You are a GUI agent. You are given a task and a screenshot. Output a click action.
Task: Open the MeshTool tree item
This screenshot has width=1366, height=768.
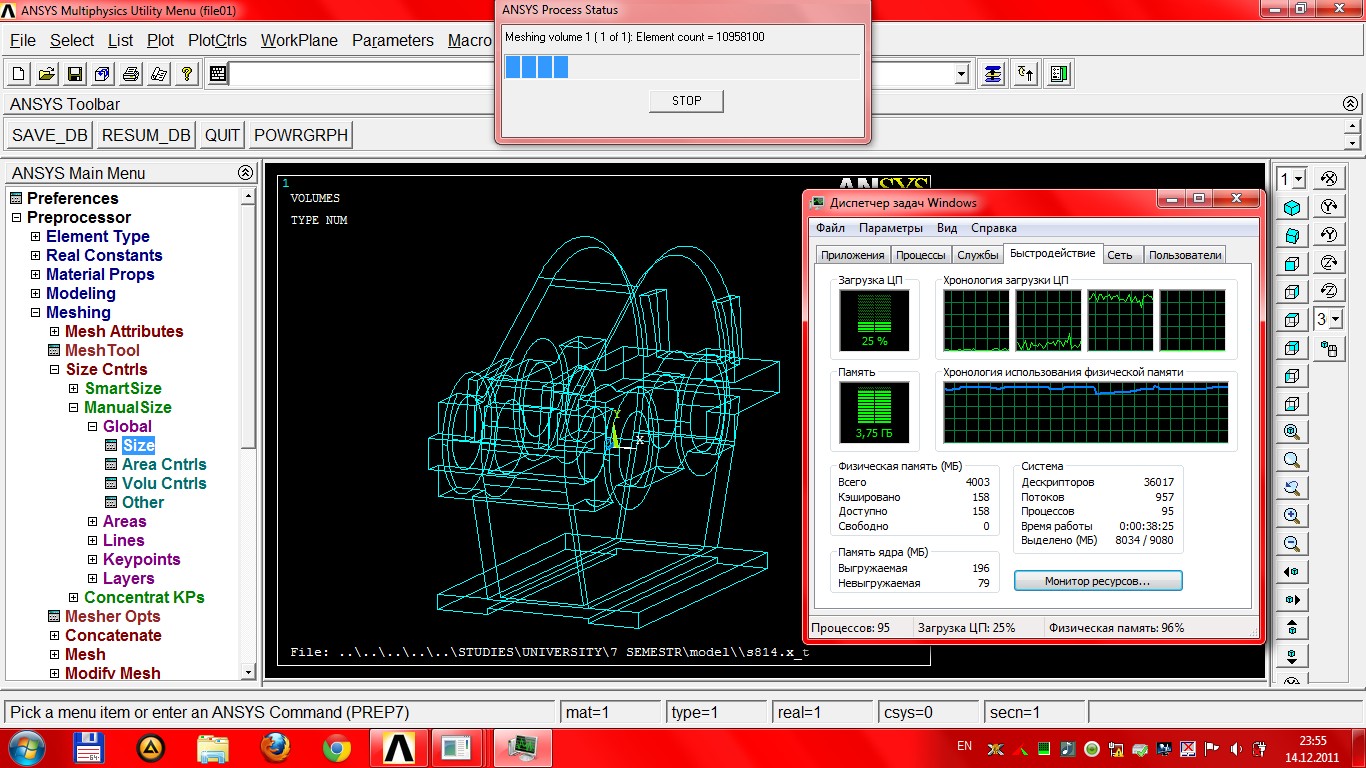pos(102,351)
